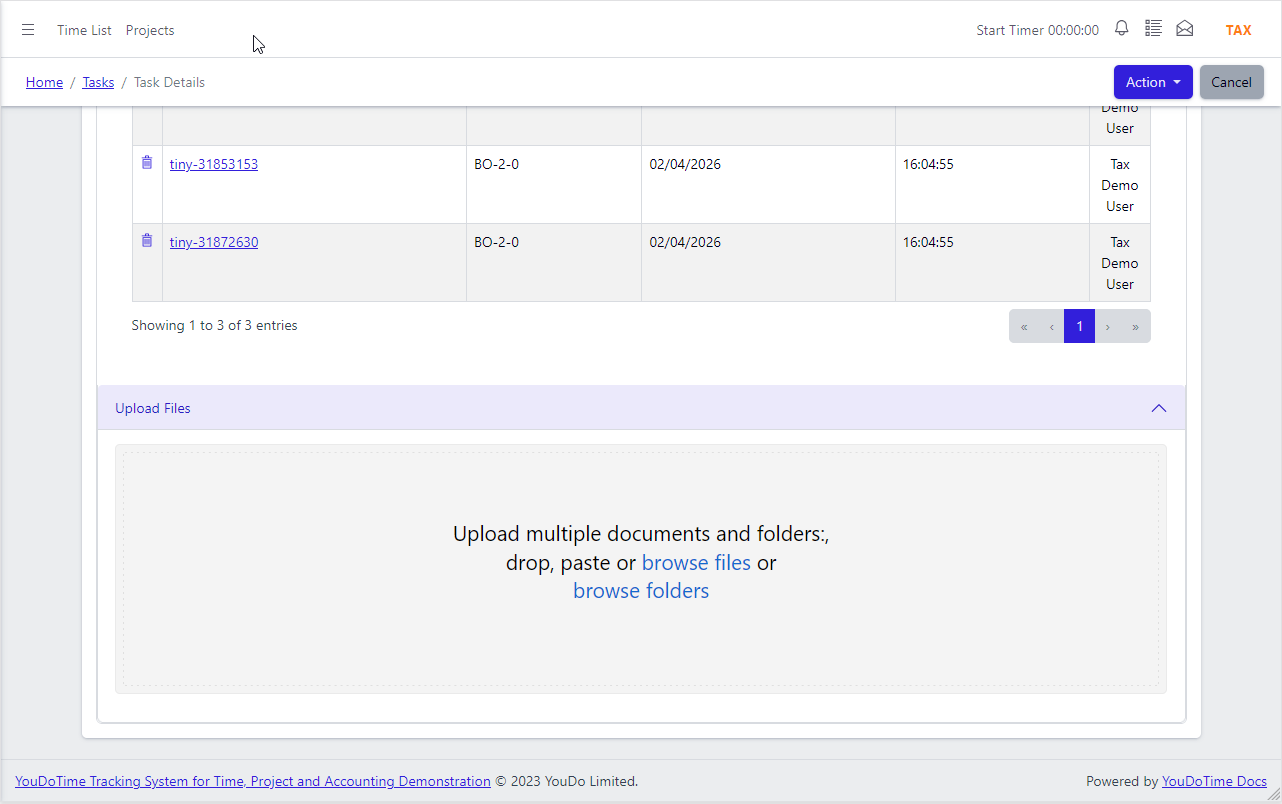1282x804 pixels.
Task: Go to Tasks breadcrumb link
Action: tap(98, 82)
